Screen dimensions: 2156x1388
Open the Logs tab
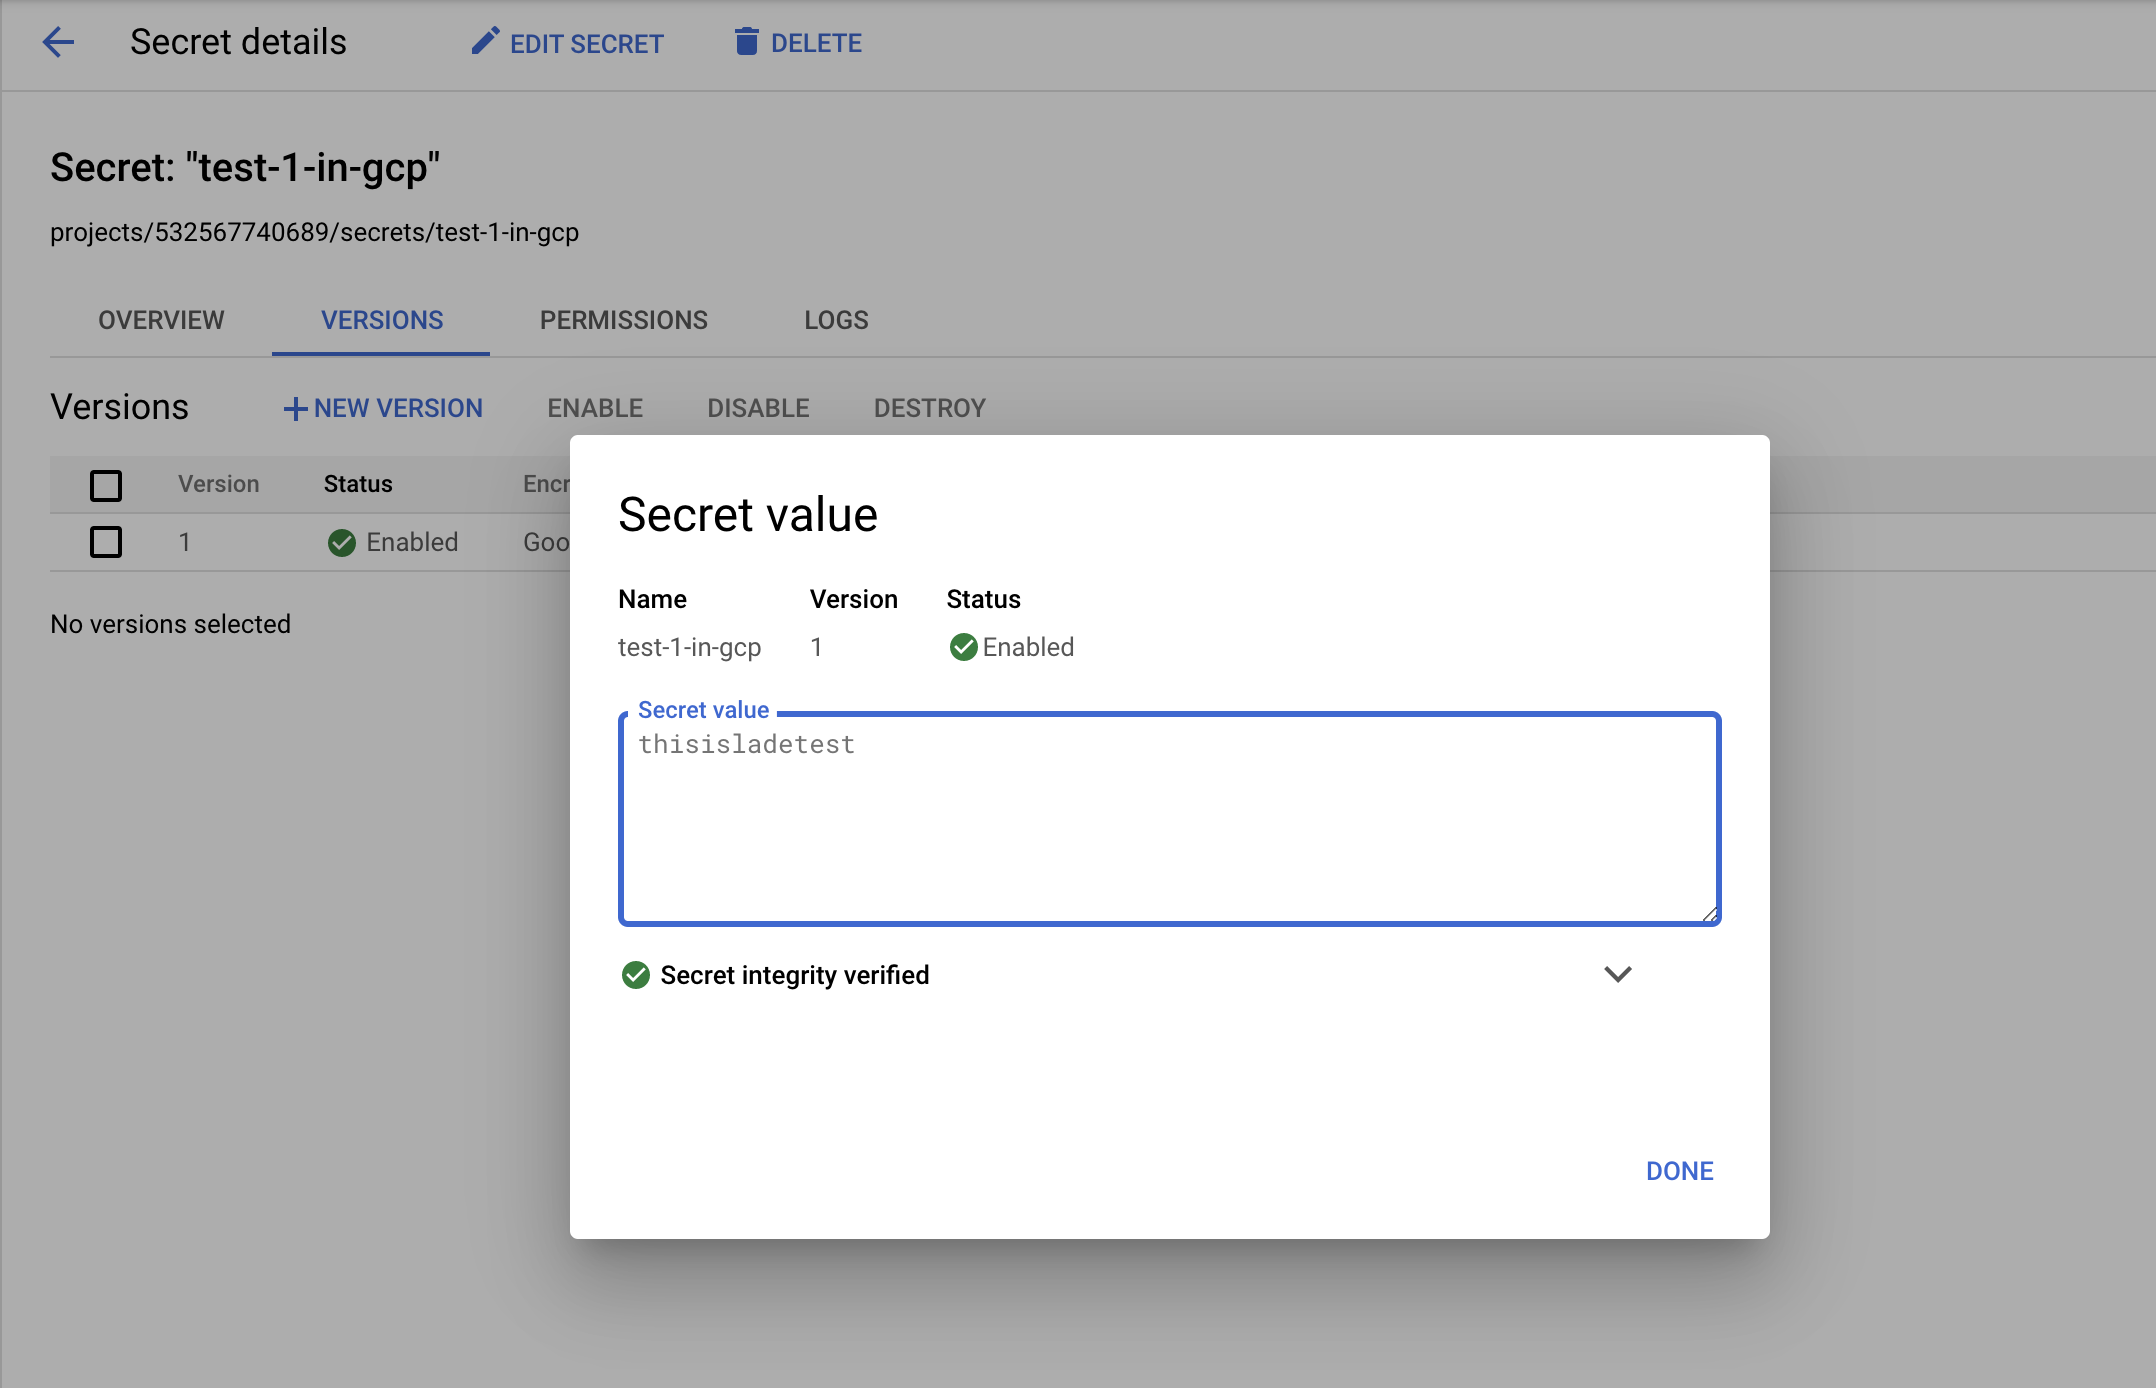click(835, 320)
